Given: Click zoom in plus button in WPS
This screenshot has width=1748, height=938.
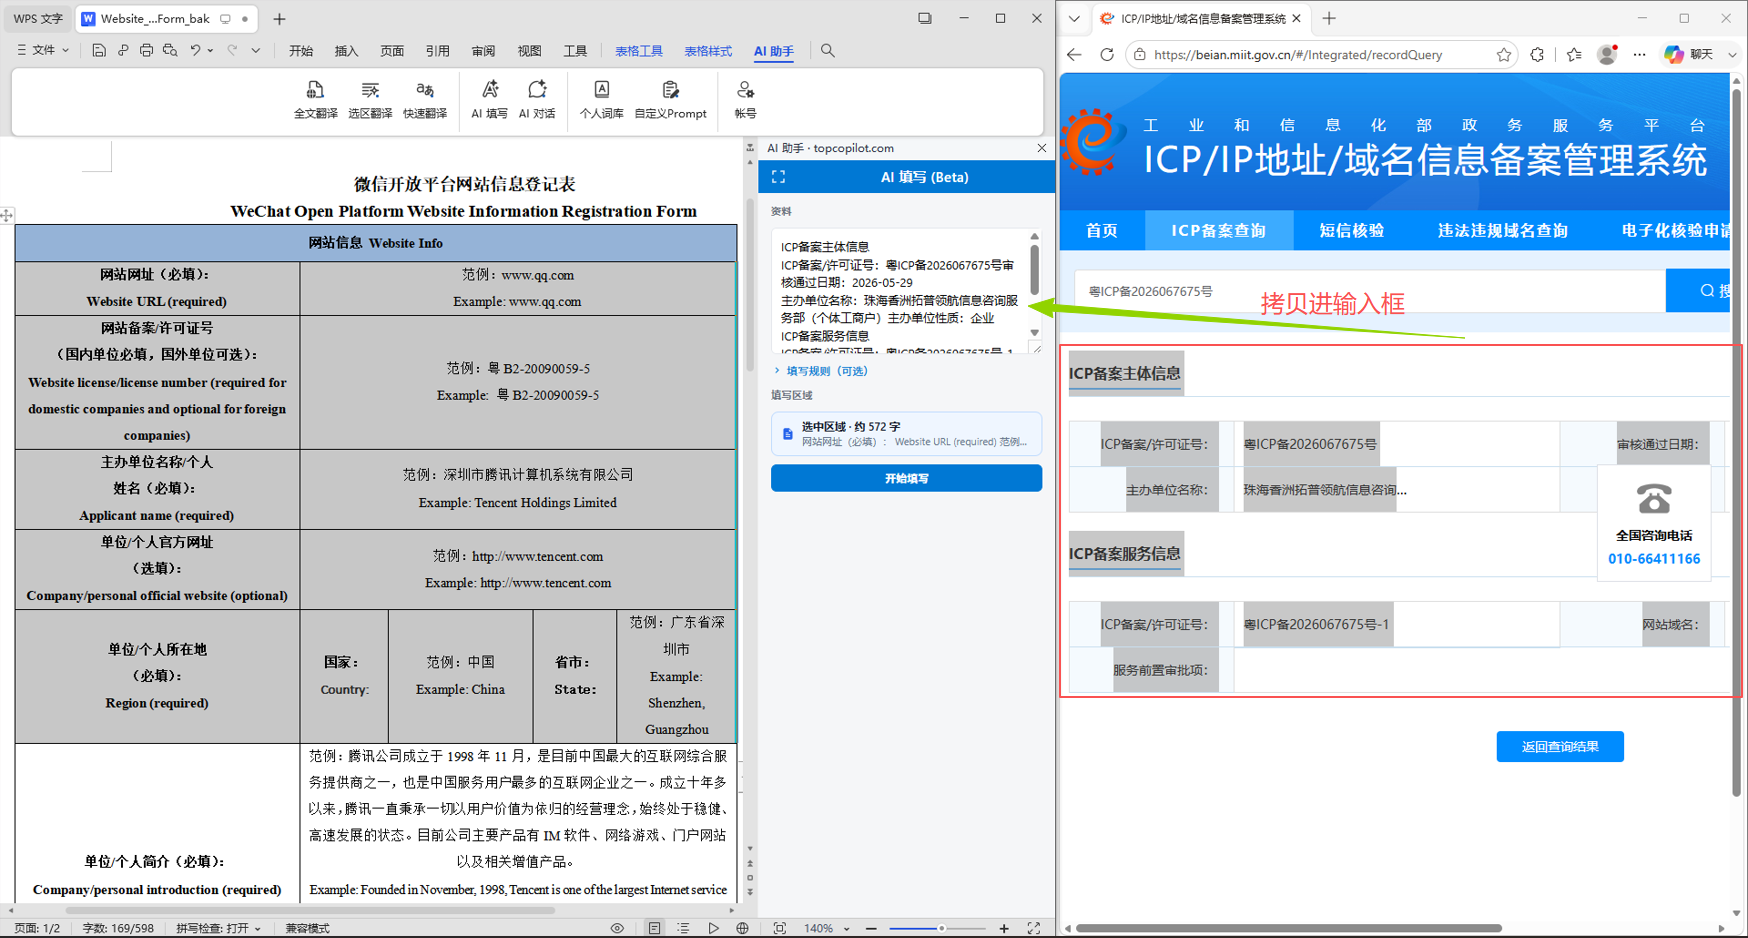Looking at the screenshot, I should click(1004, 928).
